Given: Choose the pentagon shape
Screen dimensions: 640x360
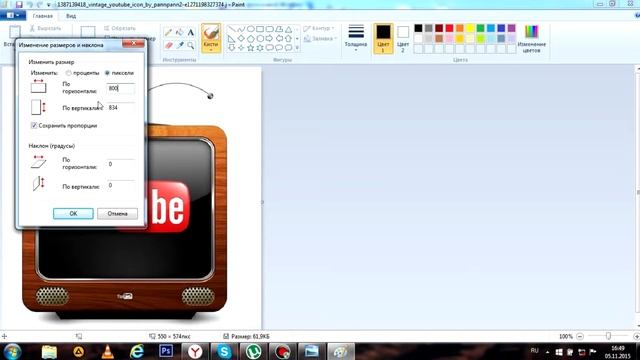Looking at the screenshot, I should (250, 39).
